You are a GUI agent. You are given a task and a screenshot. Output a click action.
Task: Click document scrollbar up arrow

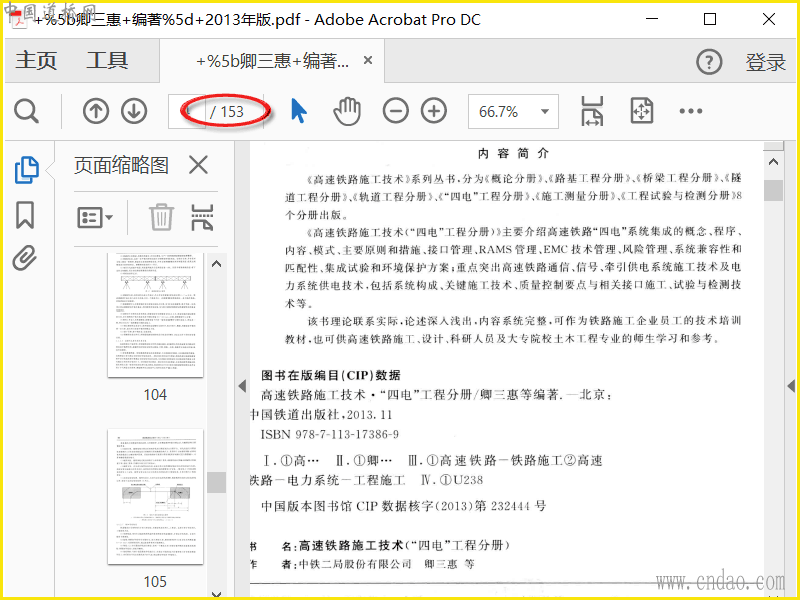pos(773,162)
